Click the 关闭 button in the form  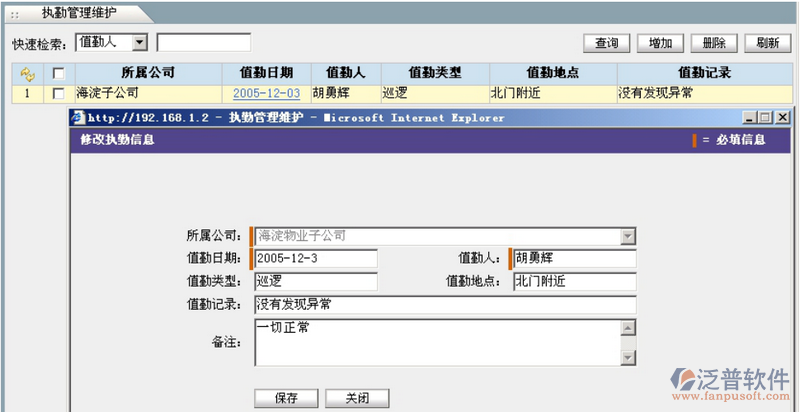tap(357, 398)
